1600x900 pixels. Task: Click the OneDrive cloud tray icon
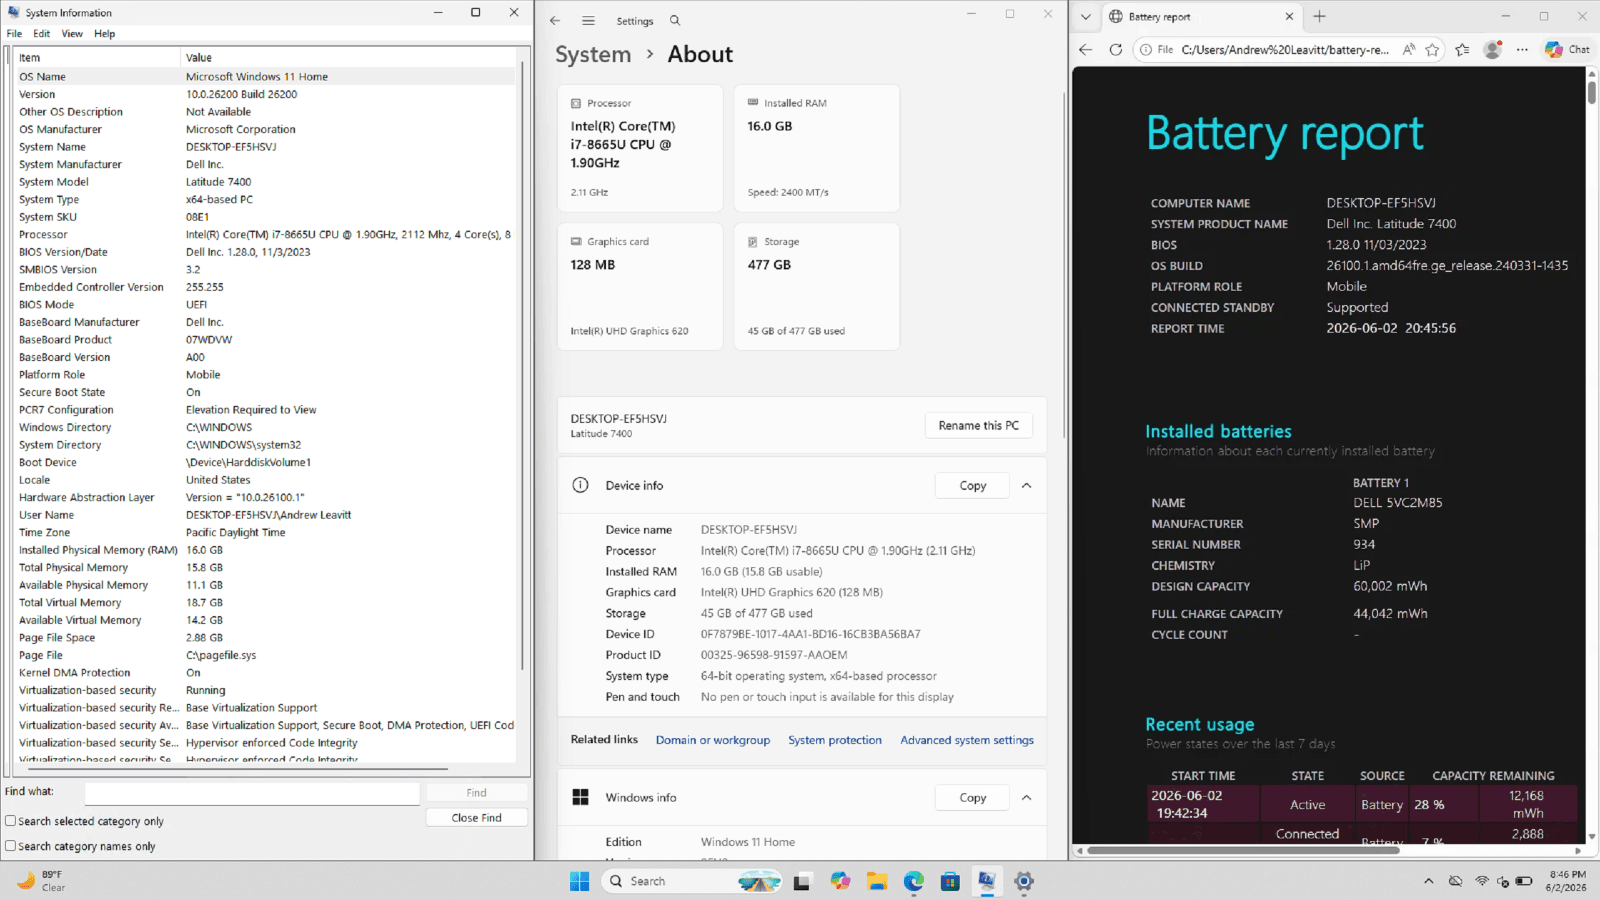tap(1455, 881)
